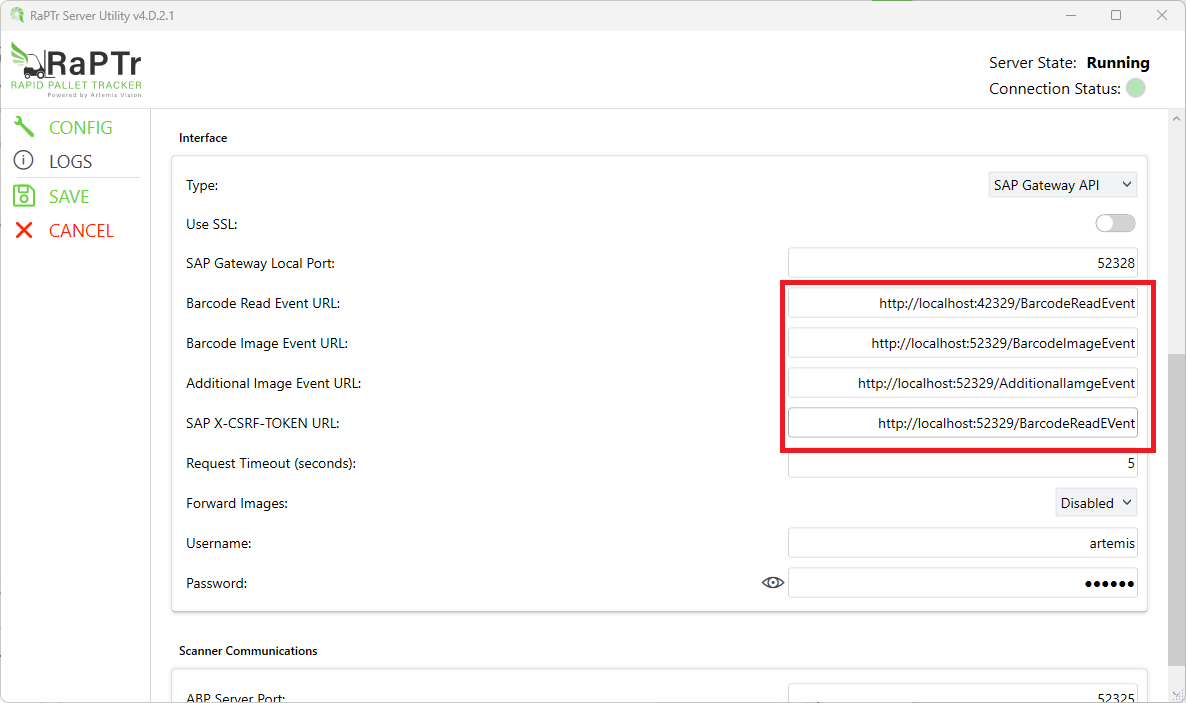Click the SAP Gateway Local Port field
The height and width of the screenshot is (703, 1186).
point(962,263)
